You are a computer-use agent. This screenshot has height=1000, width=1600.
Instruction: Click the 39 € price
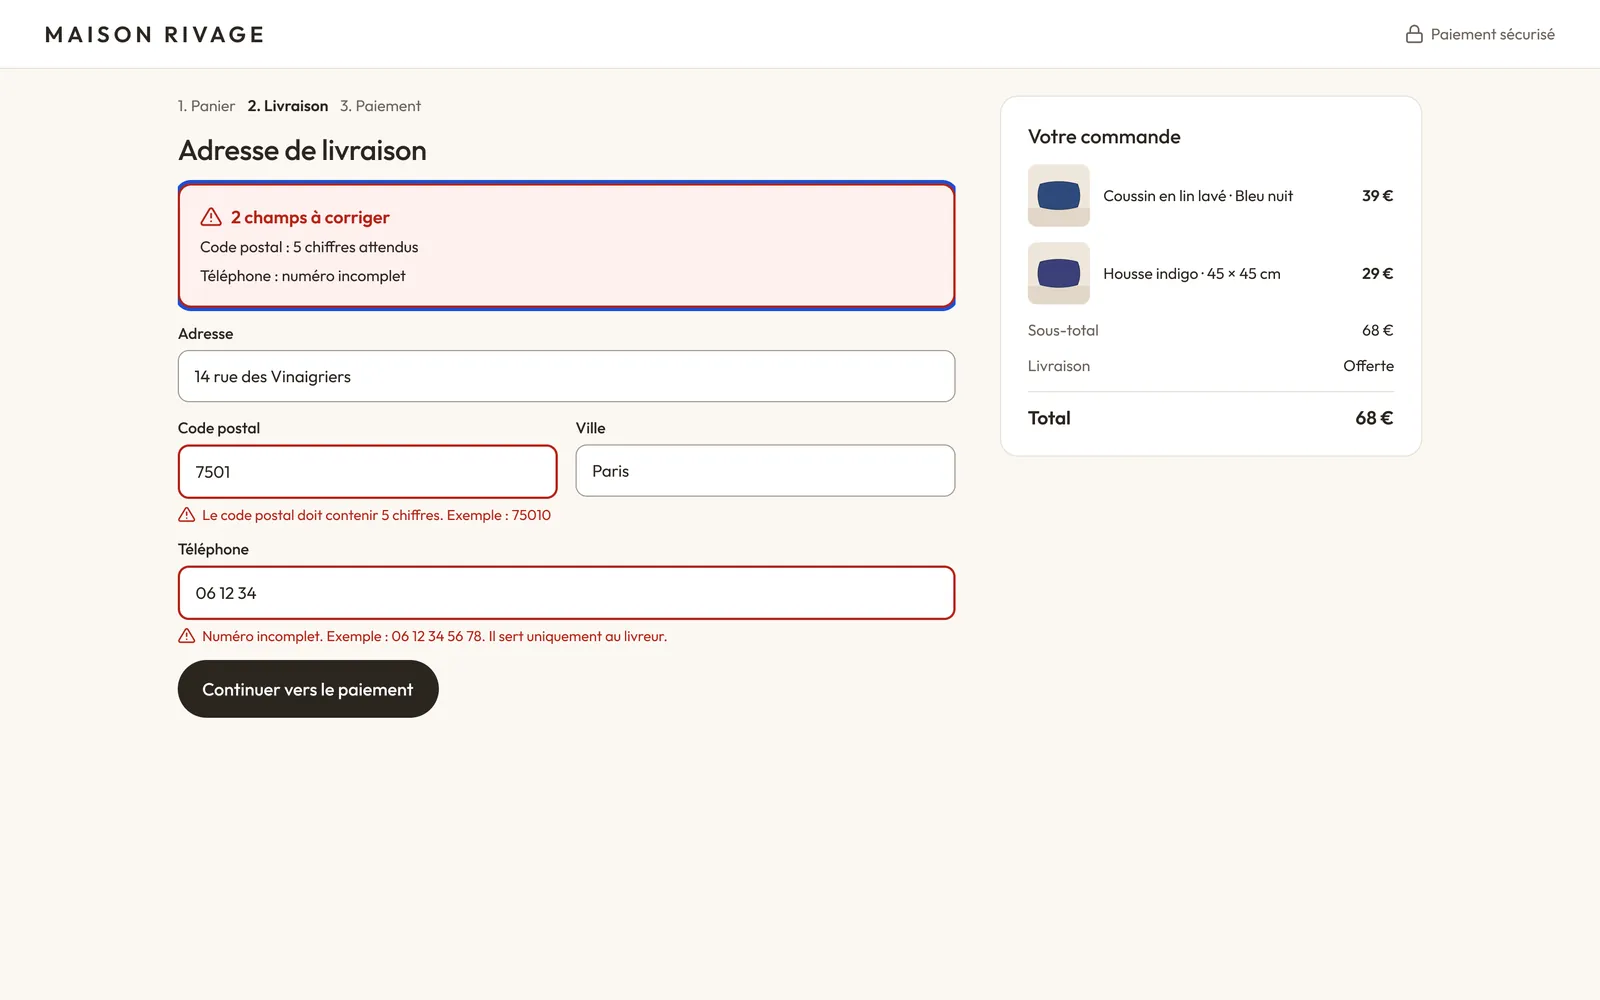(x=1378, y=196)
